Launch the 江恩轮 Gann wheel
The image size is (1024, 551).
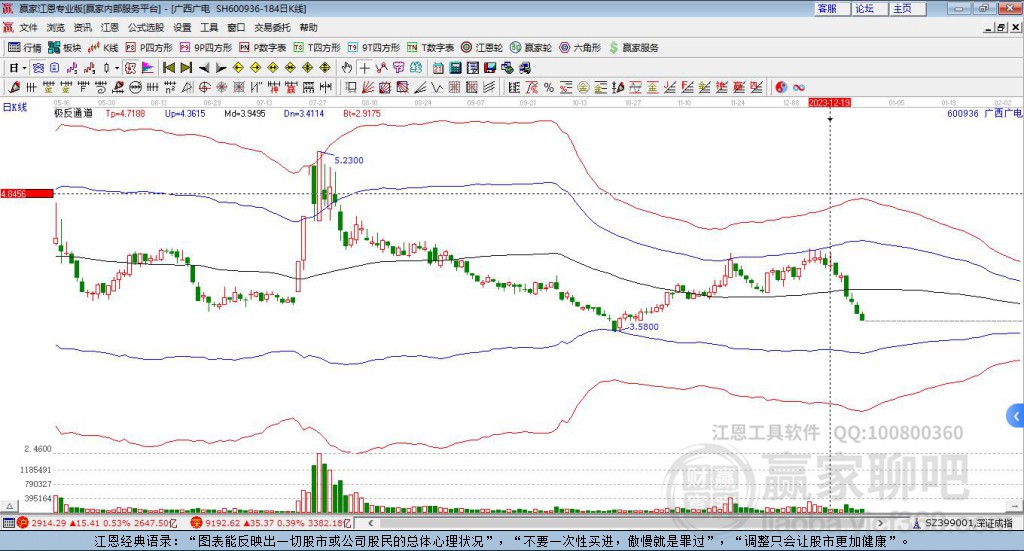click(481, 48)
